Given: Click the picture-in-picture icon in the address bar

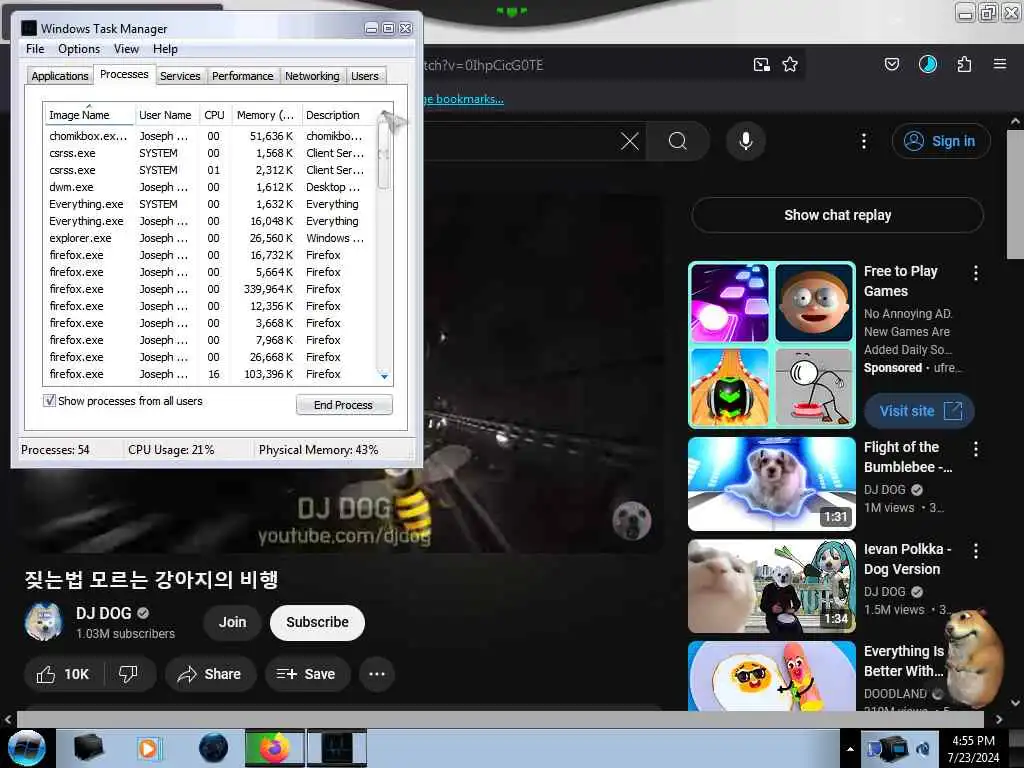Looking at the screenshot, I should tap(761, 64).
